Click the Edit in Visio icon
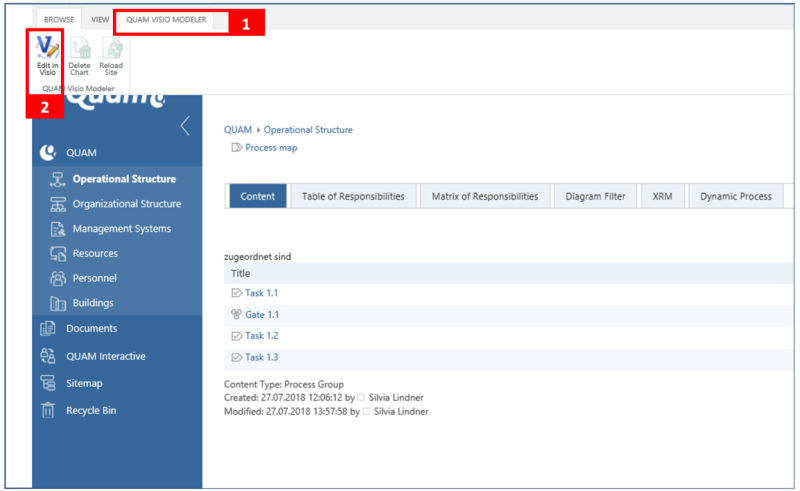Image resolution: width=800 pixels, height=491 pixels. point(46,47)
